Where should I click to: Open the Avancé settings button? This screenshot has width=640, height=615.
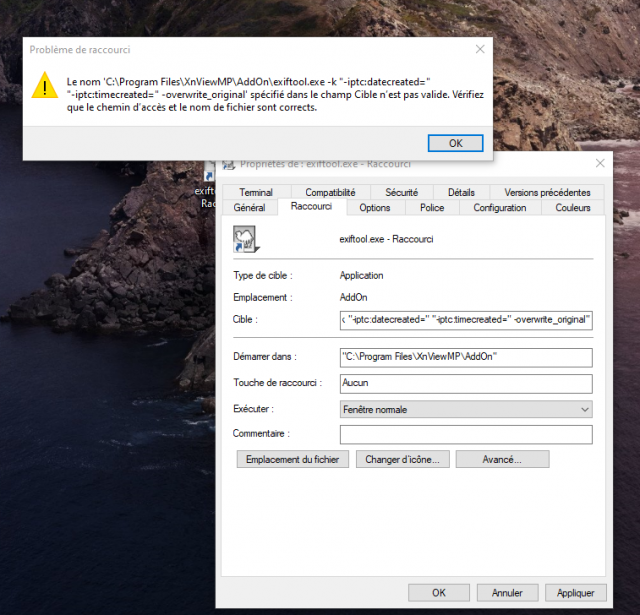[502, 460]
